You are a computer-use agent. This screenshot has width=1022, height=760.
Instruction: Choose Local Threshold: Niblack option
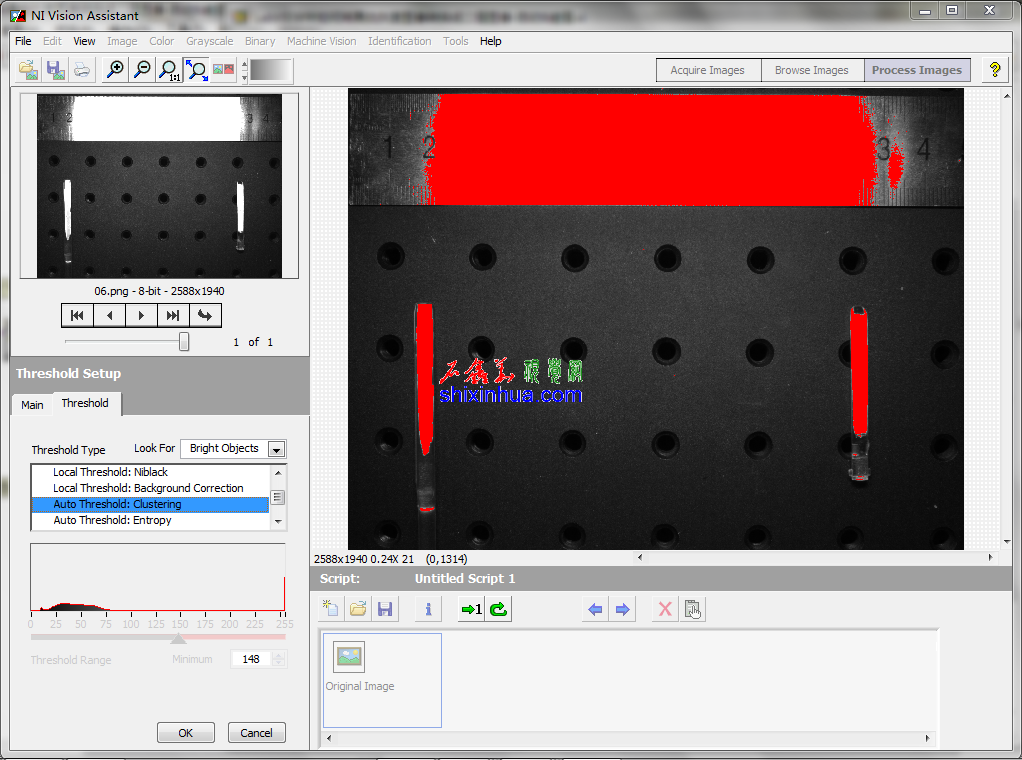(x=110, y=472)
